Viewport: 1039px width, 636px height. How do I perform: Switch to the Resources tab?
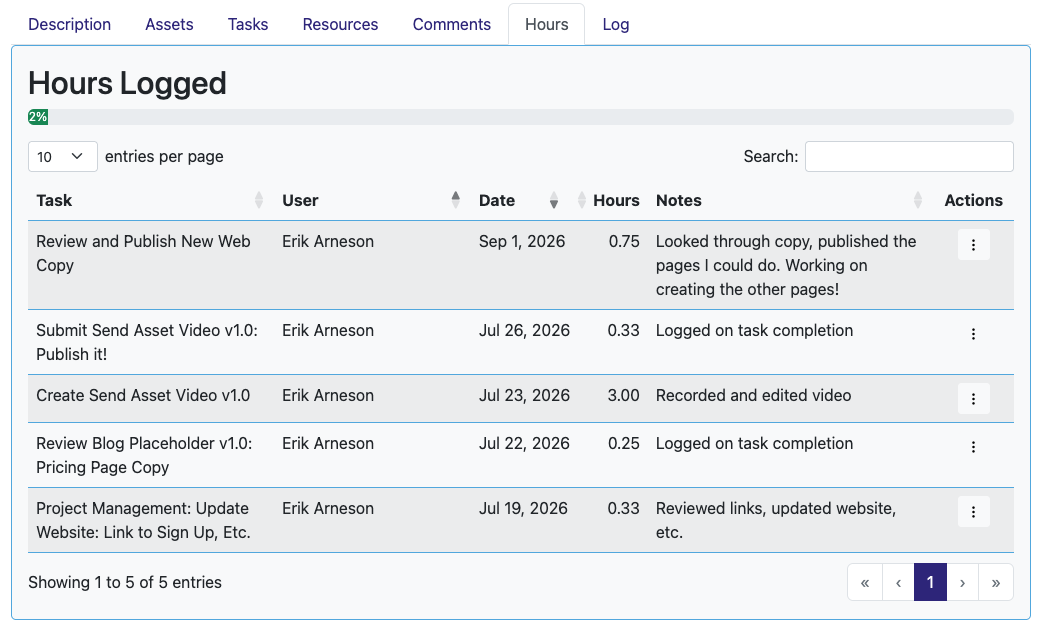pyautogui.click(x=341, y=25)
